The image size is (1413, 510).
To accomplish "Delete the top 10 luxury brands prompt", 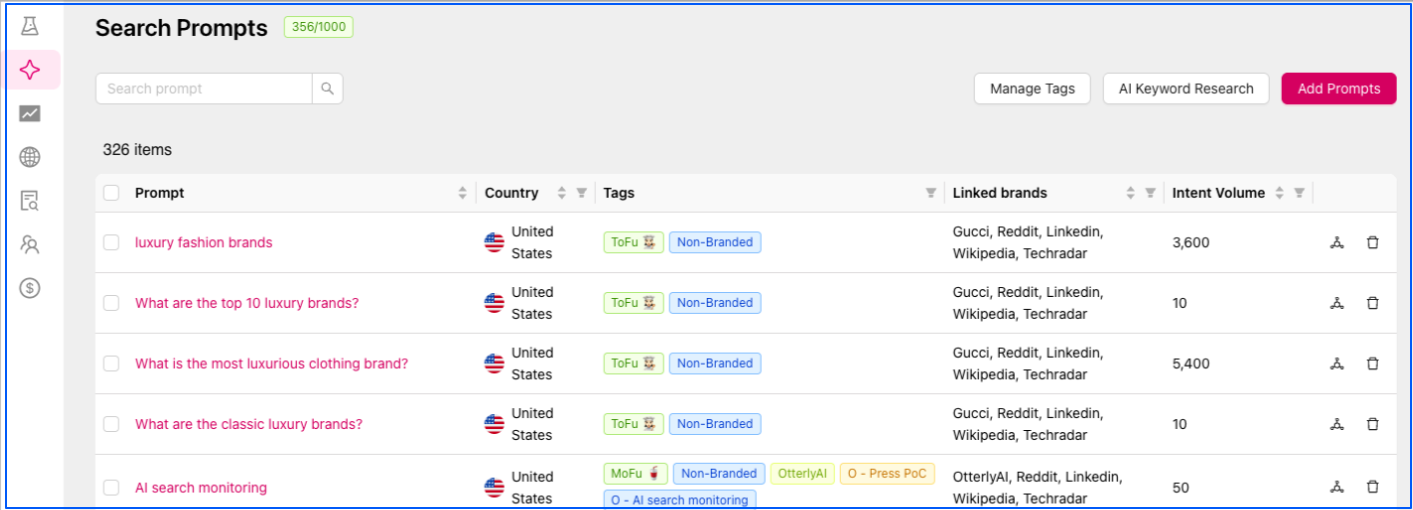I will point(1372,303).
